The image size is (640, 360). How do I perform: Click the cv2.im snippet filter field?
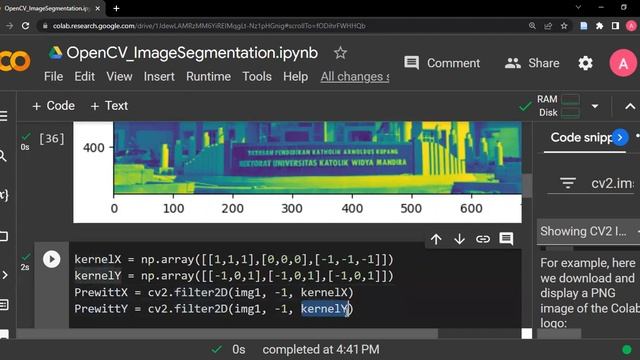click(612, 183)
